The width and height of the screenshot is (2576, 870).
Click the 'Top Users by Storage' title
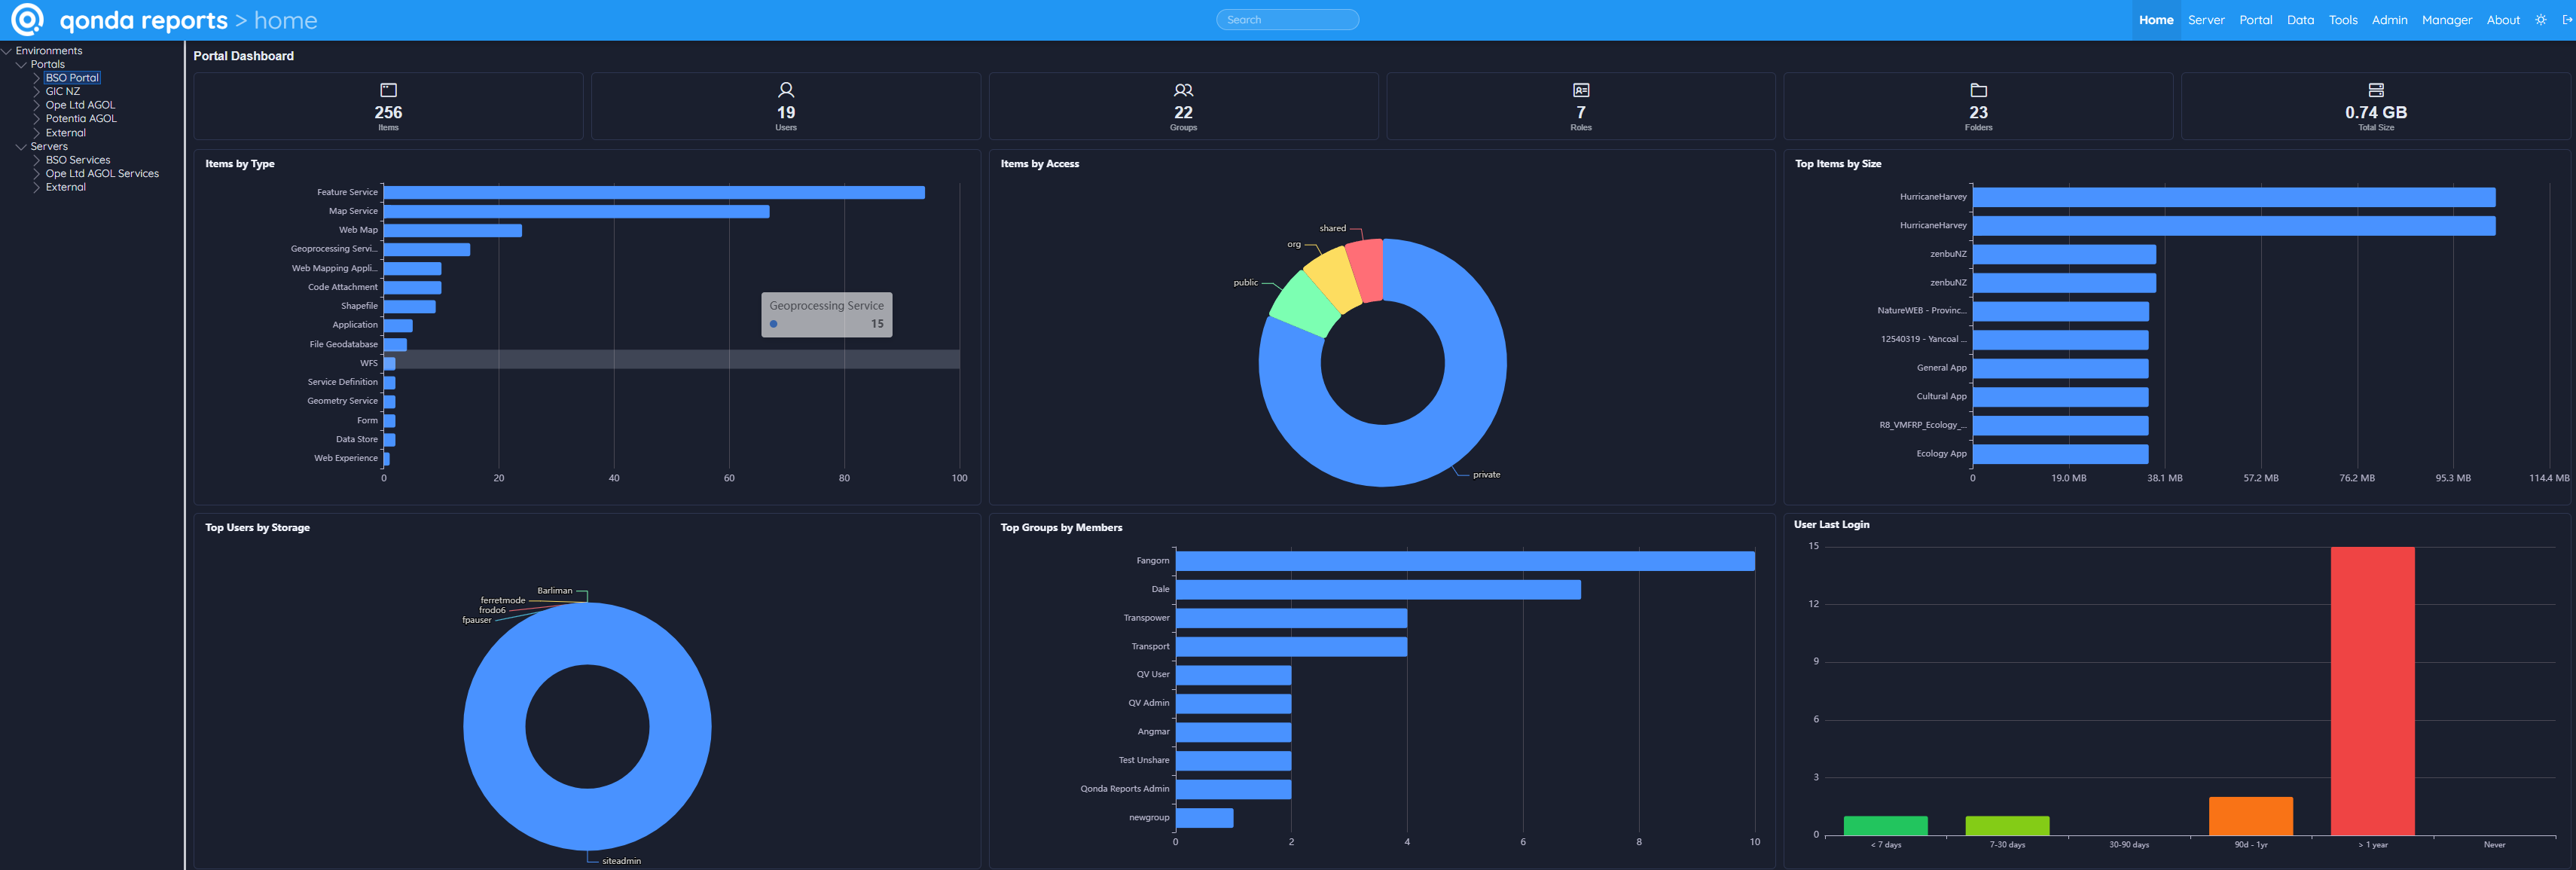coord(257,528)
